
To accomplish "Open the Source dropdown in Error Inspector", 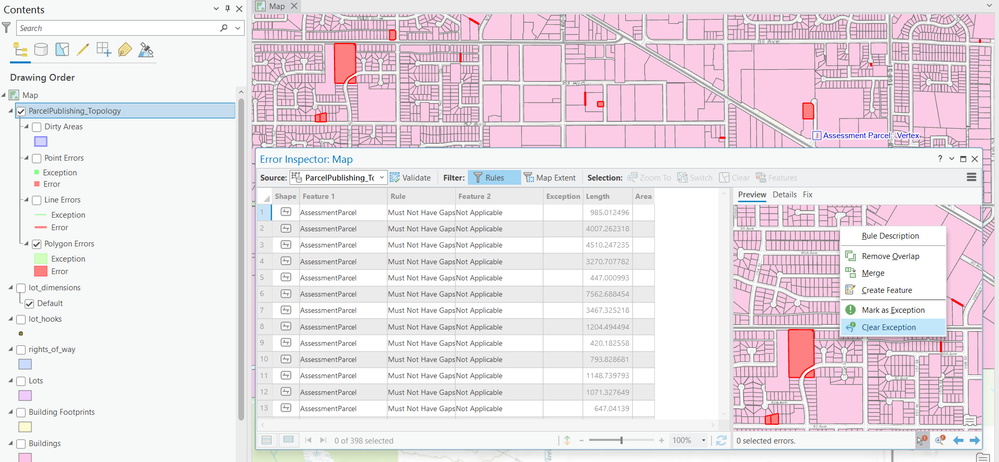I will 381,178.
